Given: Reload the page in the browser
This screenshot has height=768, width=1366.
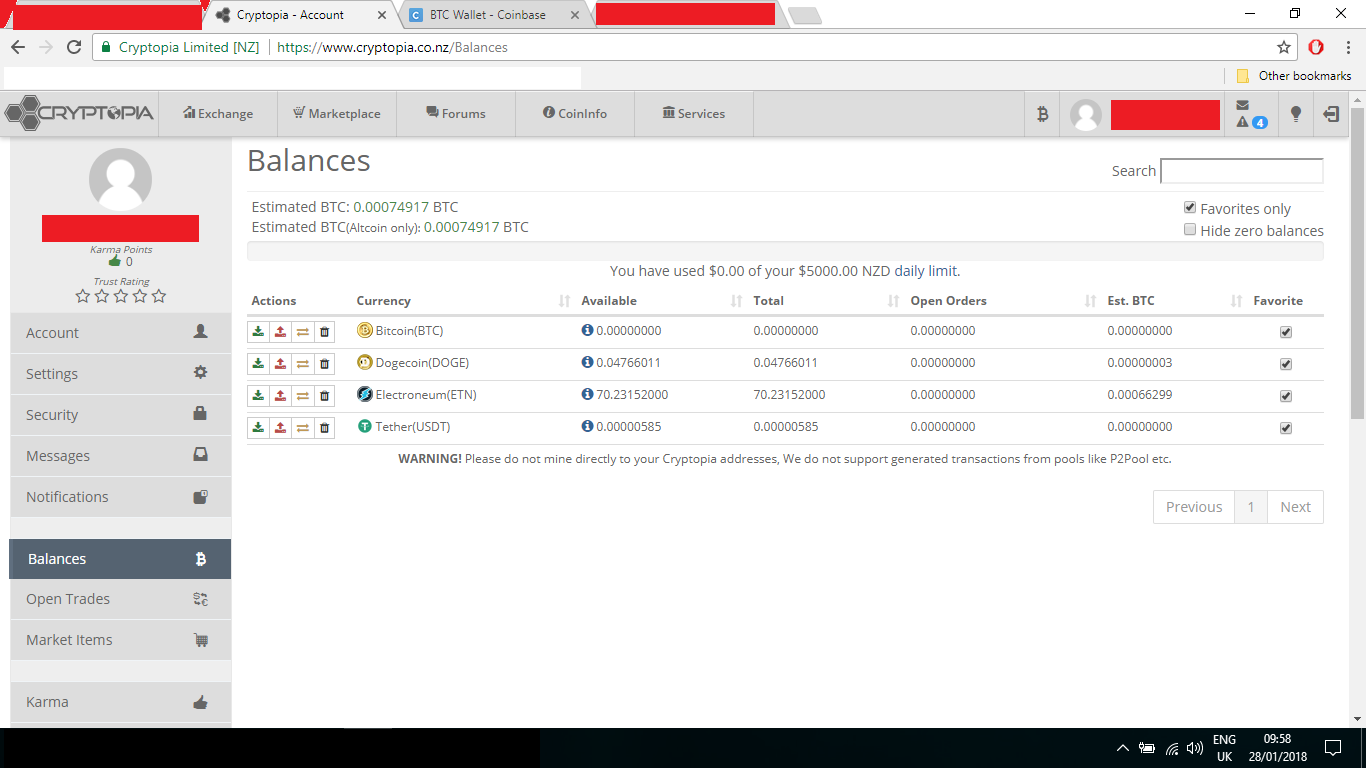Looking at the screenshot, I should coord(73,47).
